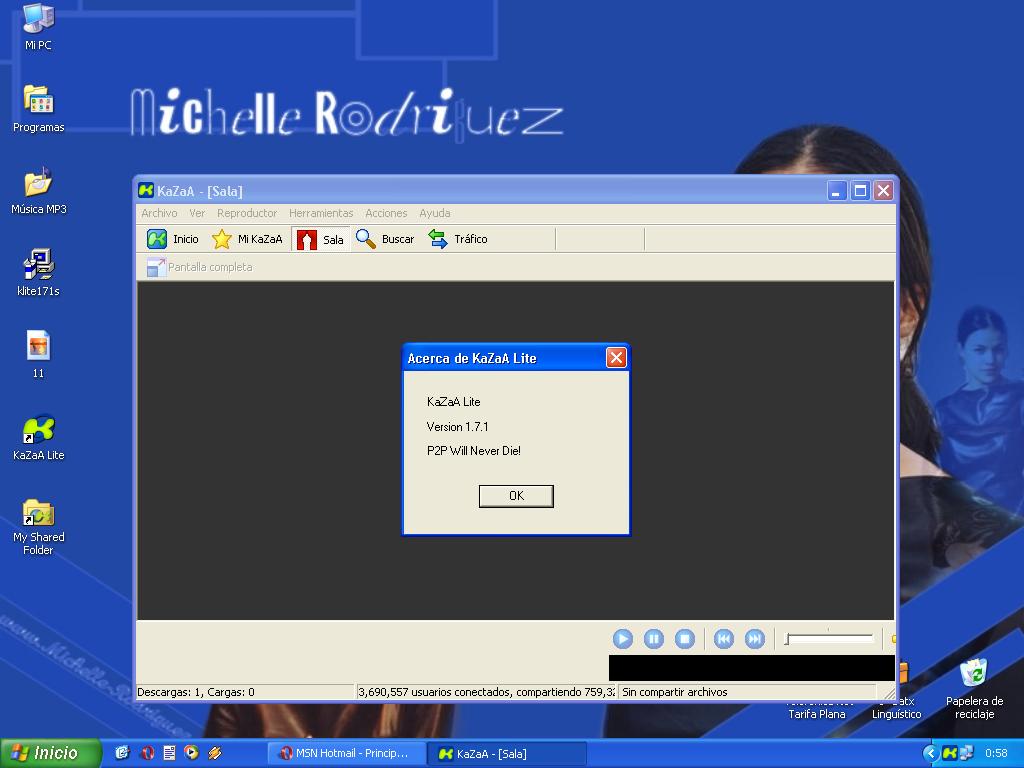Click the KaZaA system tray icon
Screen dimensions: 1024x768
(950, 753)
